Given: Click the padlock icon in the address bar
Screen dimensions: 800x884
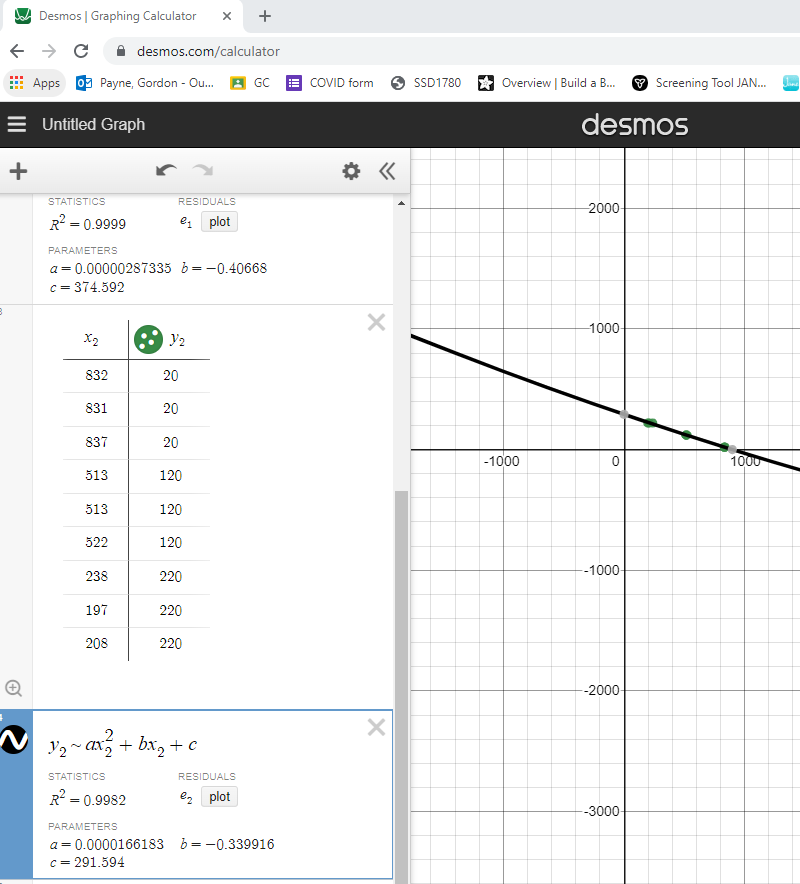Looking at the screenshot, I should 120,50.
